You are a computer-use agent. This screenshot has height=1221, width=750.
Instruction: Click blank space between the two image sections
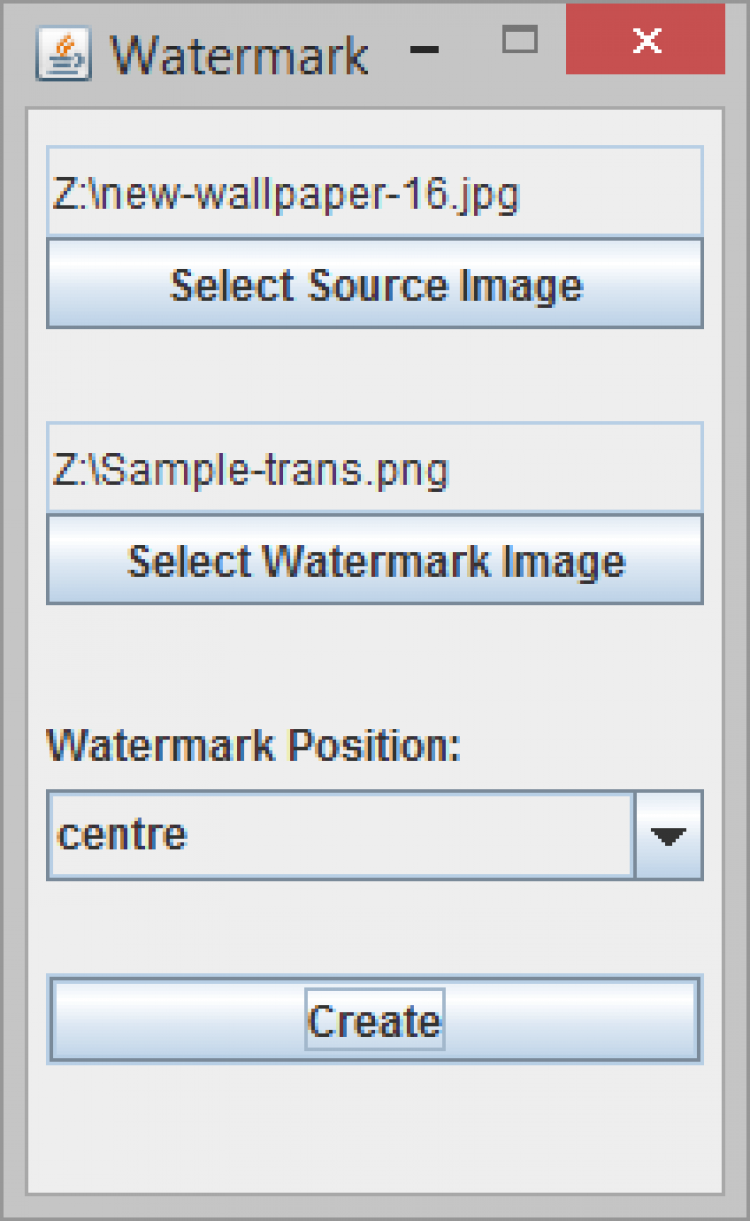tap(374, 375)
